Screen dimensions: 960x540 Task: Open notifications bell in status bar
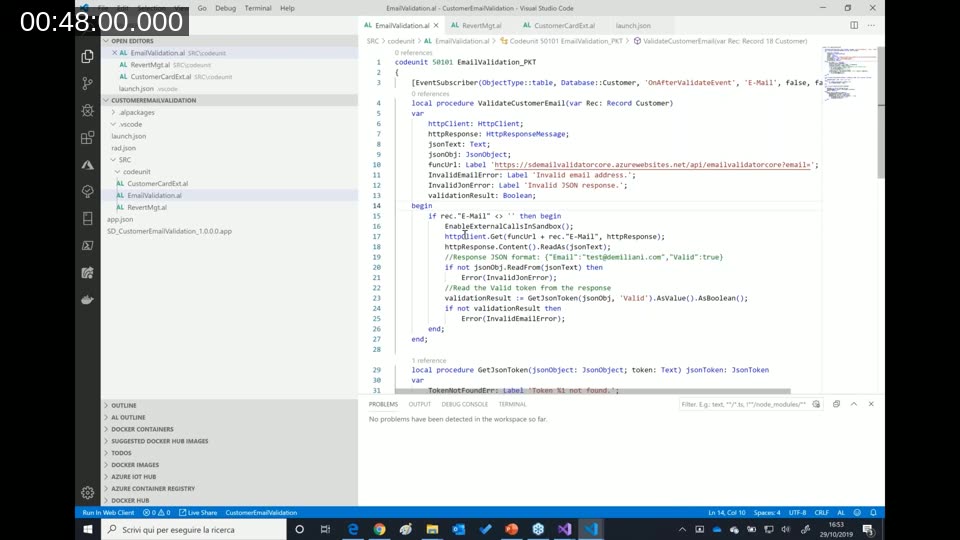pyautogui.click(x=873, y=512)
